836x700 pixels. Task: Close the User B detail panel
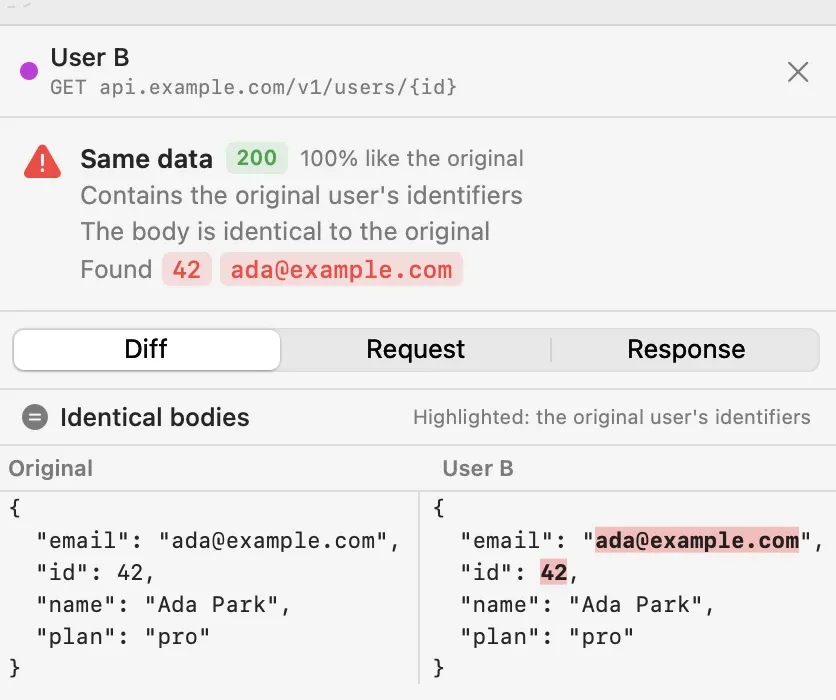click(x=798, y=72)
